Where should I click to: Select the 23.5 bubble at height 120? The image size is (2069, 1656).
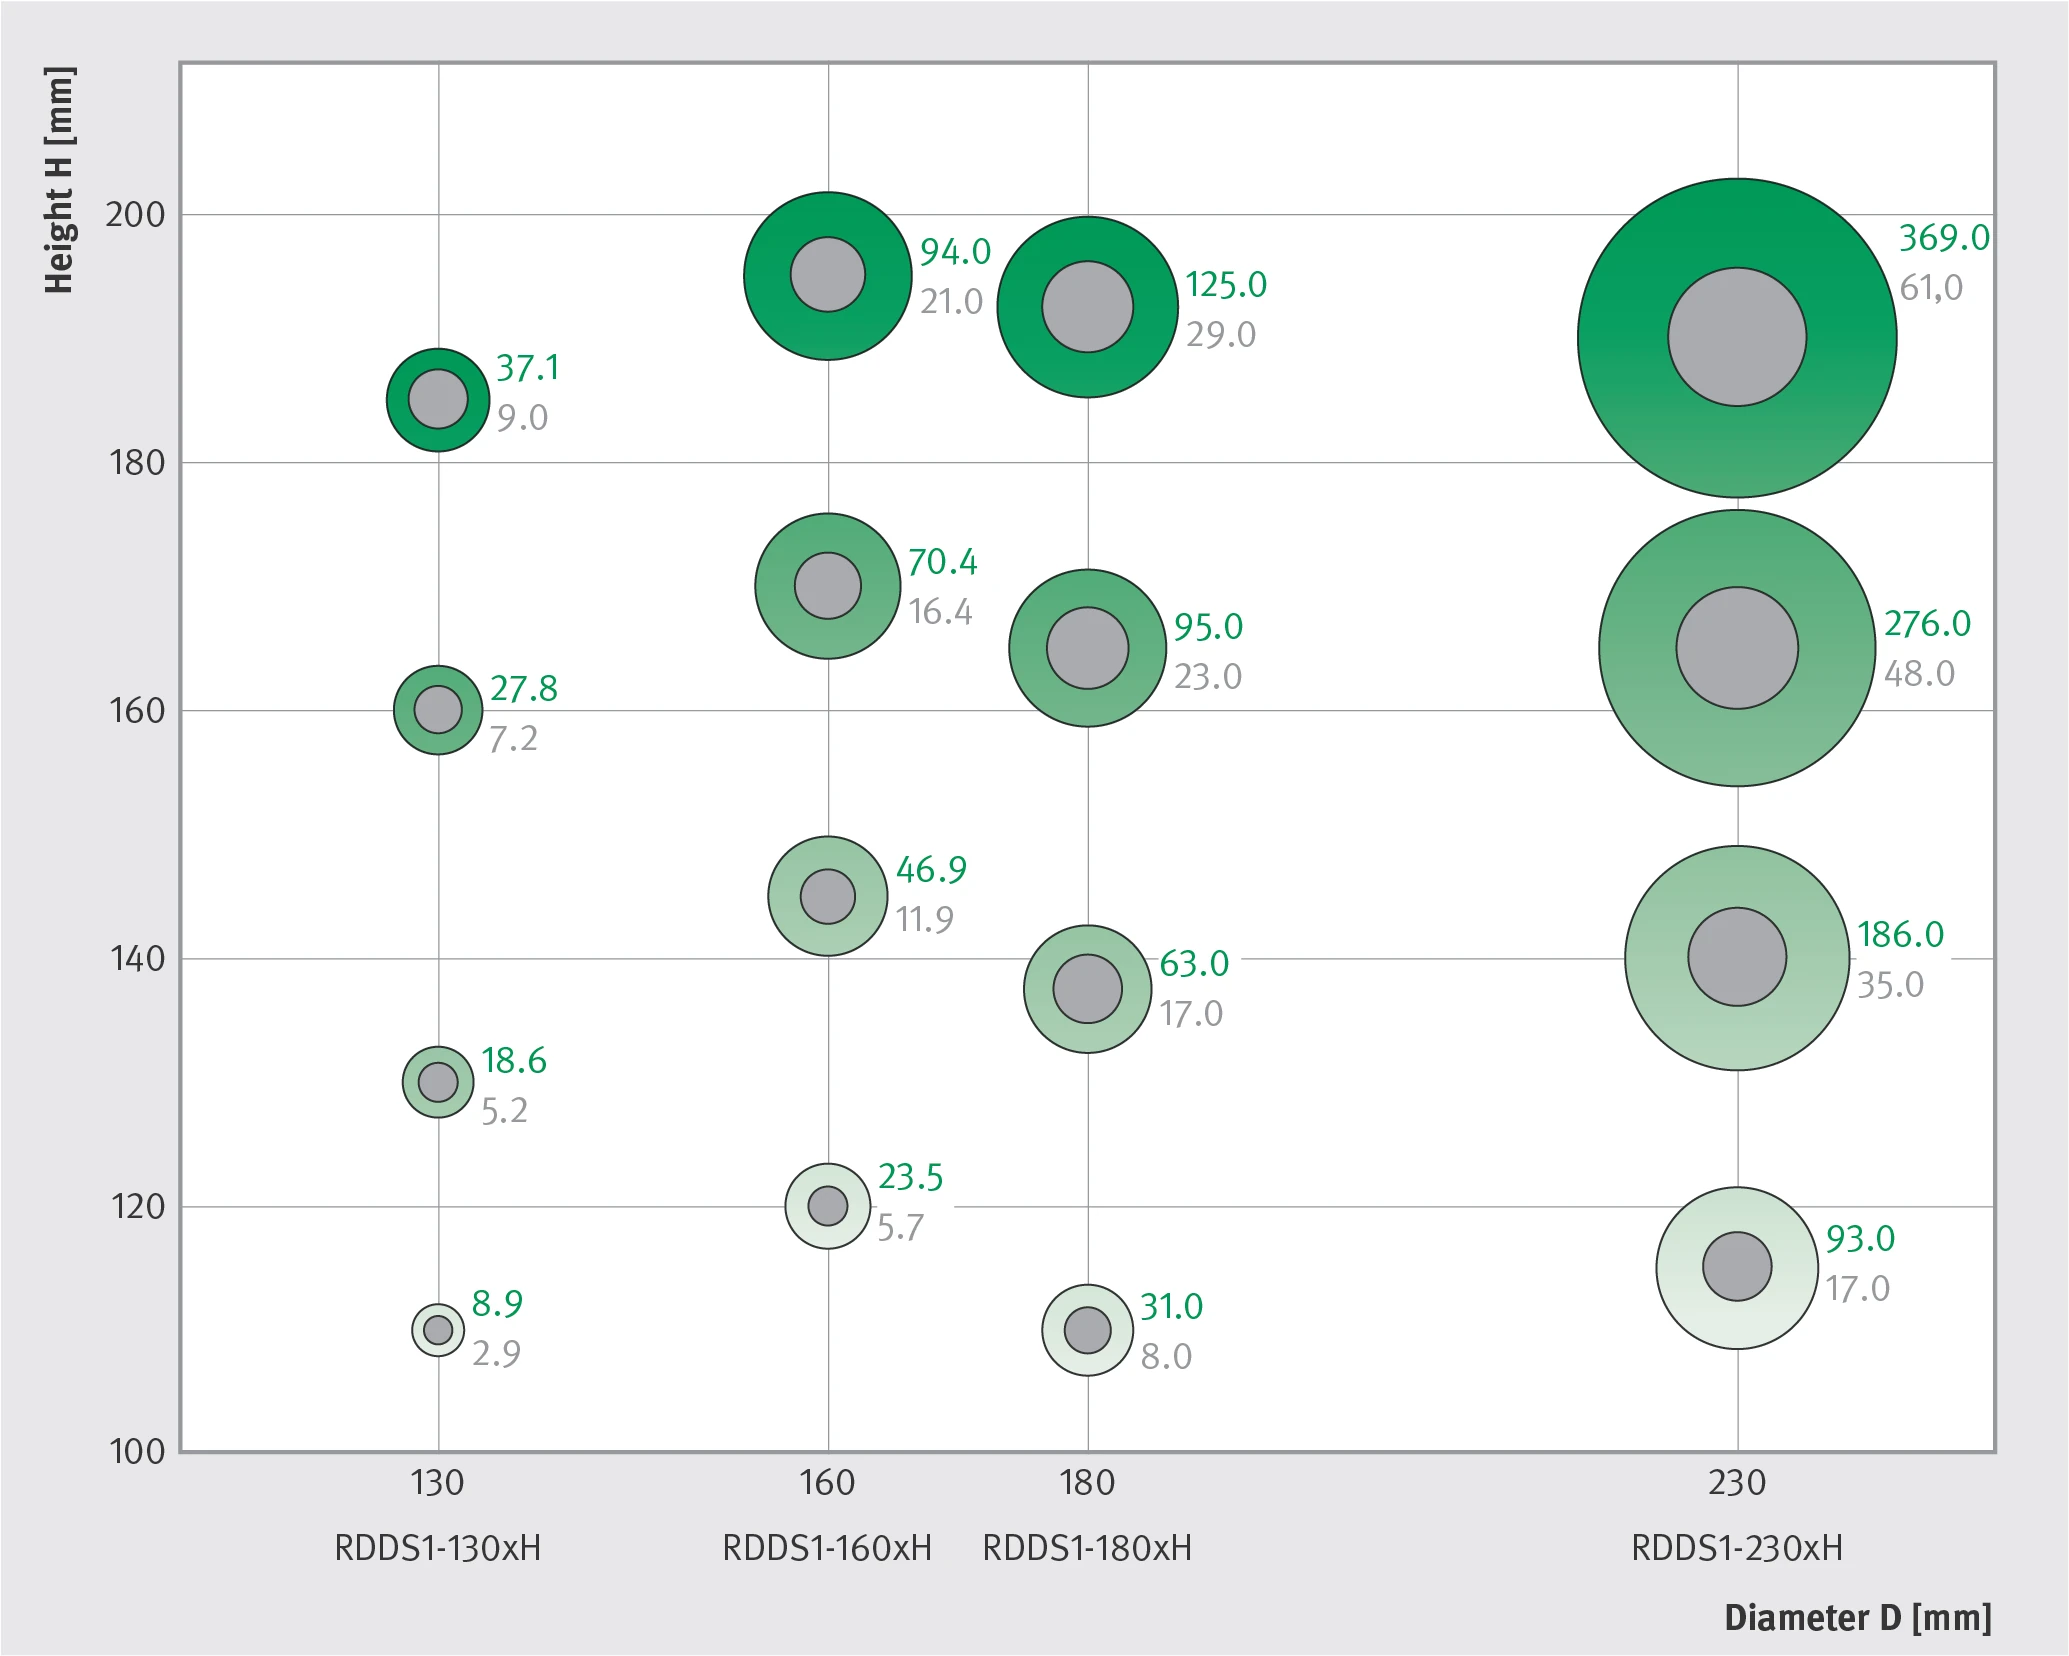827,1206
